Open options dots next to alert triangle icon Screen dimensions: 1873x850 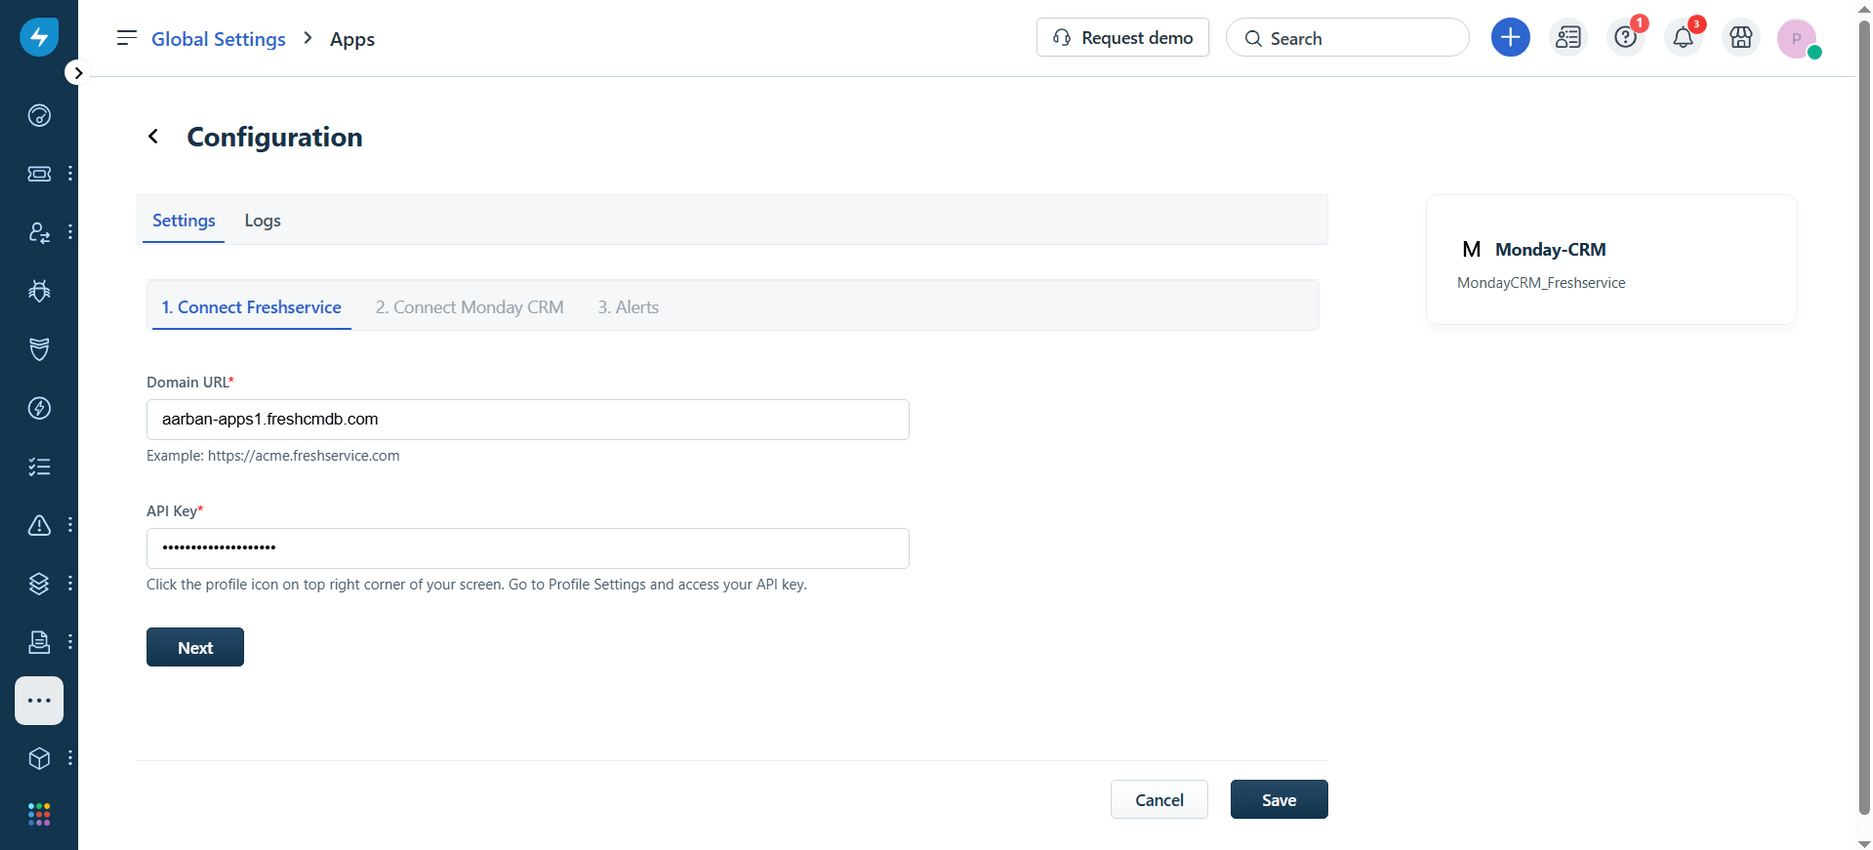[x=70, y=525]
